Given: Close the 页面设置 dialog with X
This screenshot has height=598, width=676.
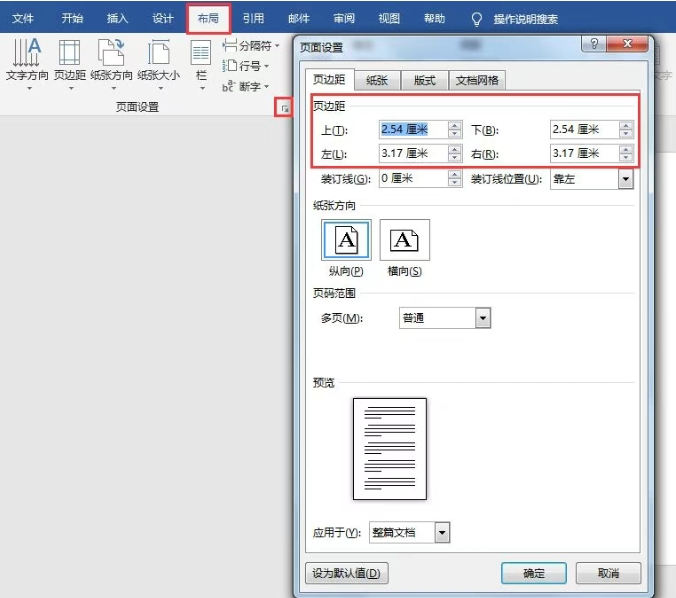Looking at the screenshot, I should (x=627, y=44).
